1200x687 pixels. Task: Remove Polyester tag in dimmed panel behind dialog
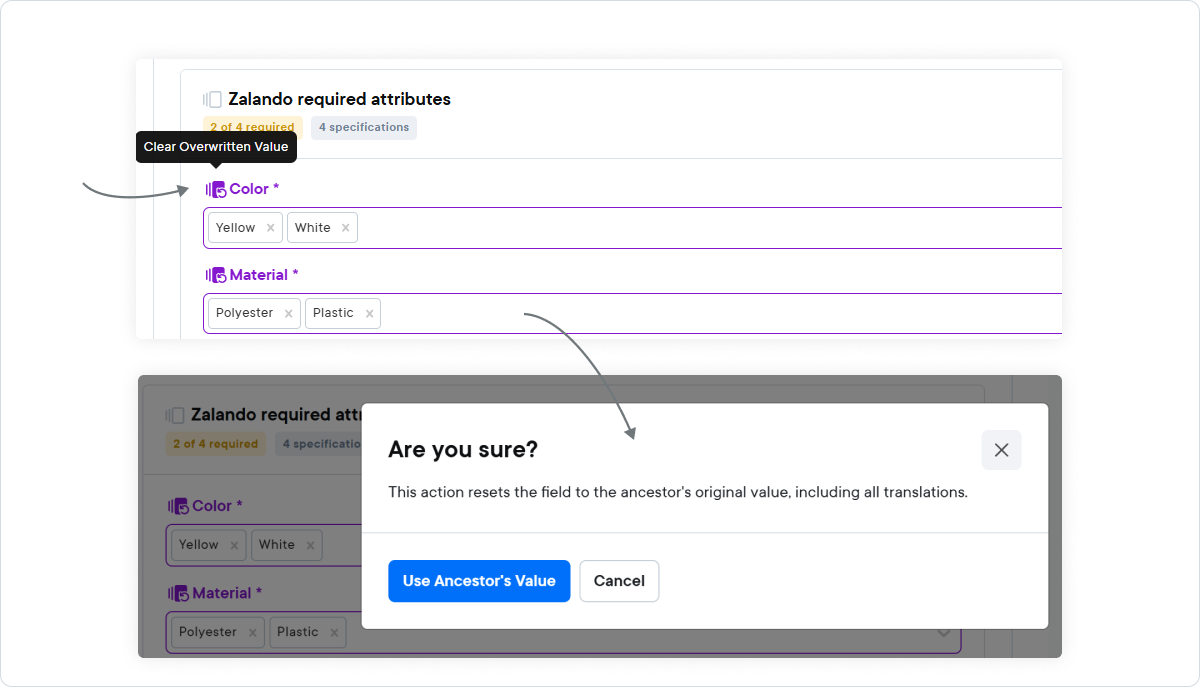(252, 633)
